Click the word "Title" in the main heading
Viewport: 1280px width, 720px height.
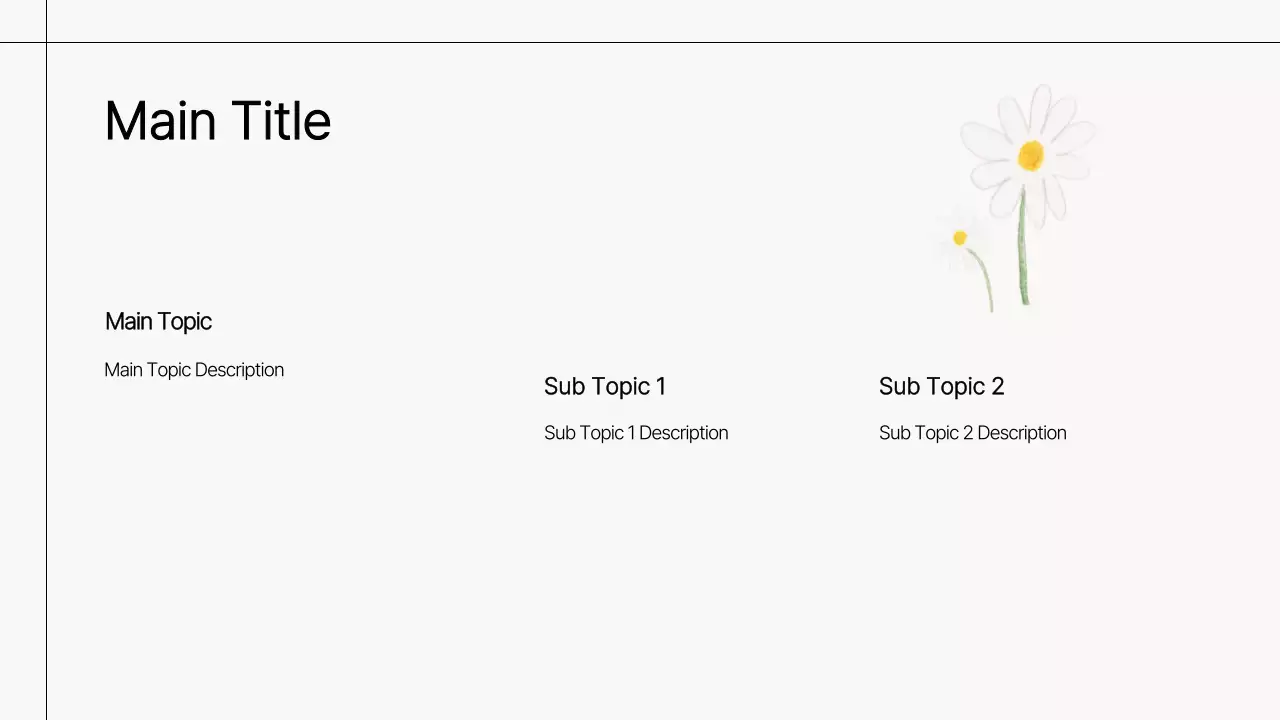click(280, 121)
